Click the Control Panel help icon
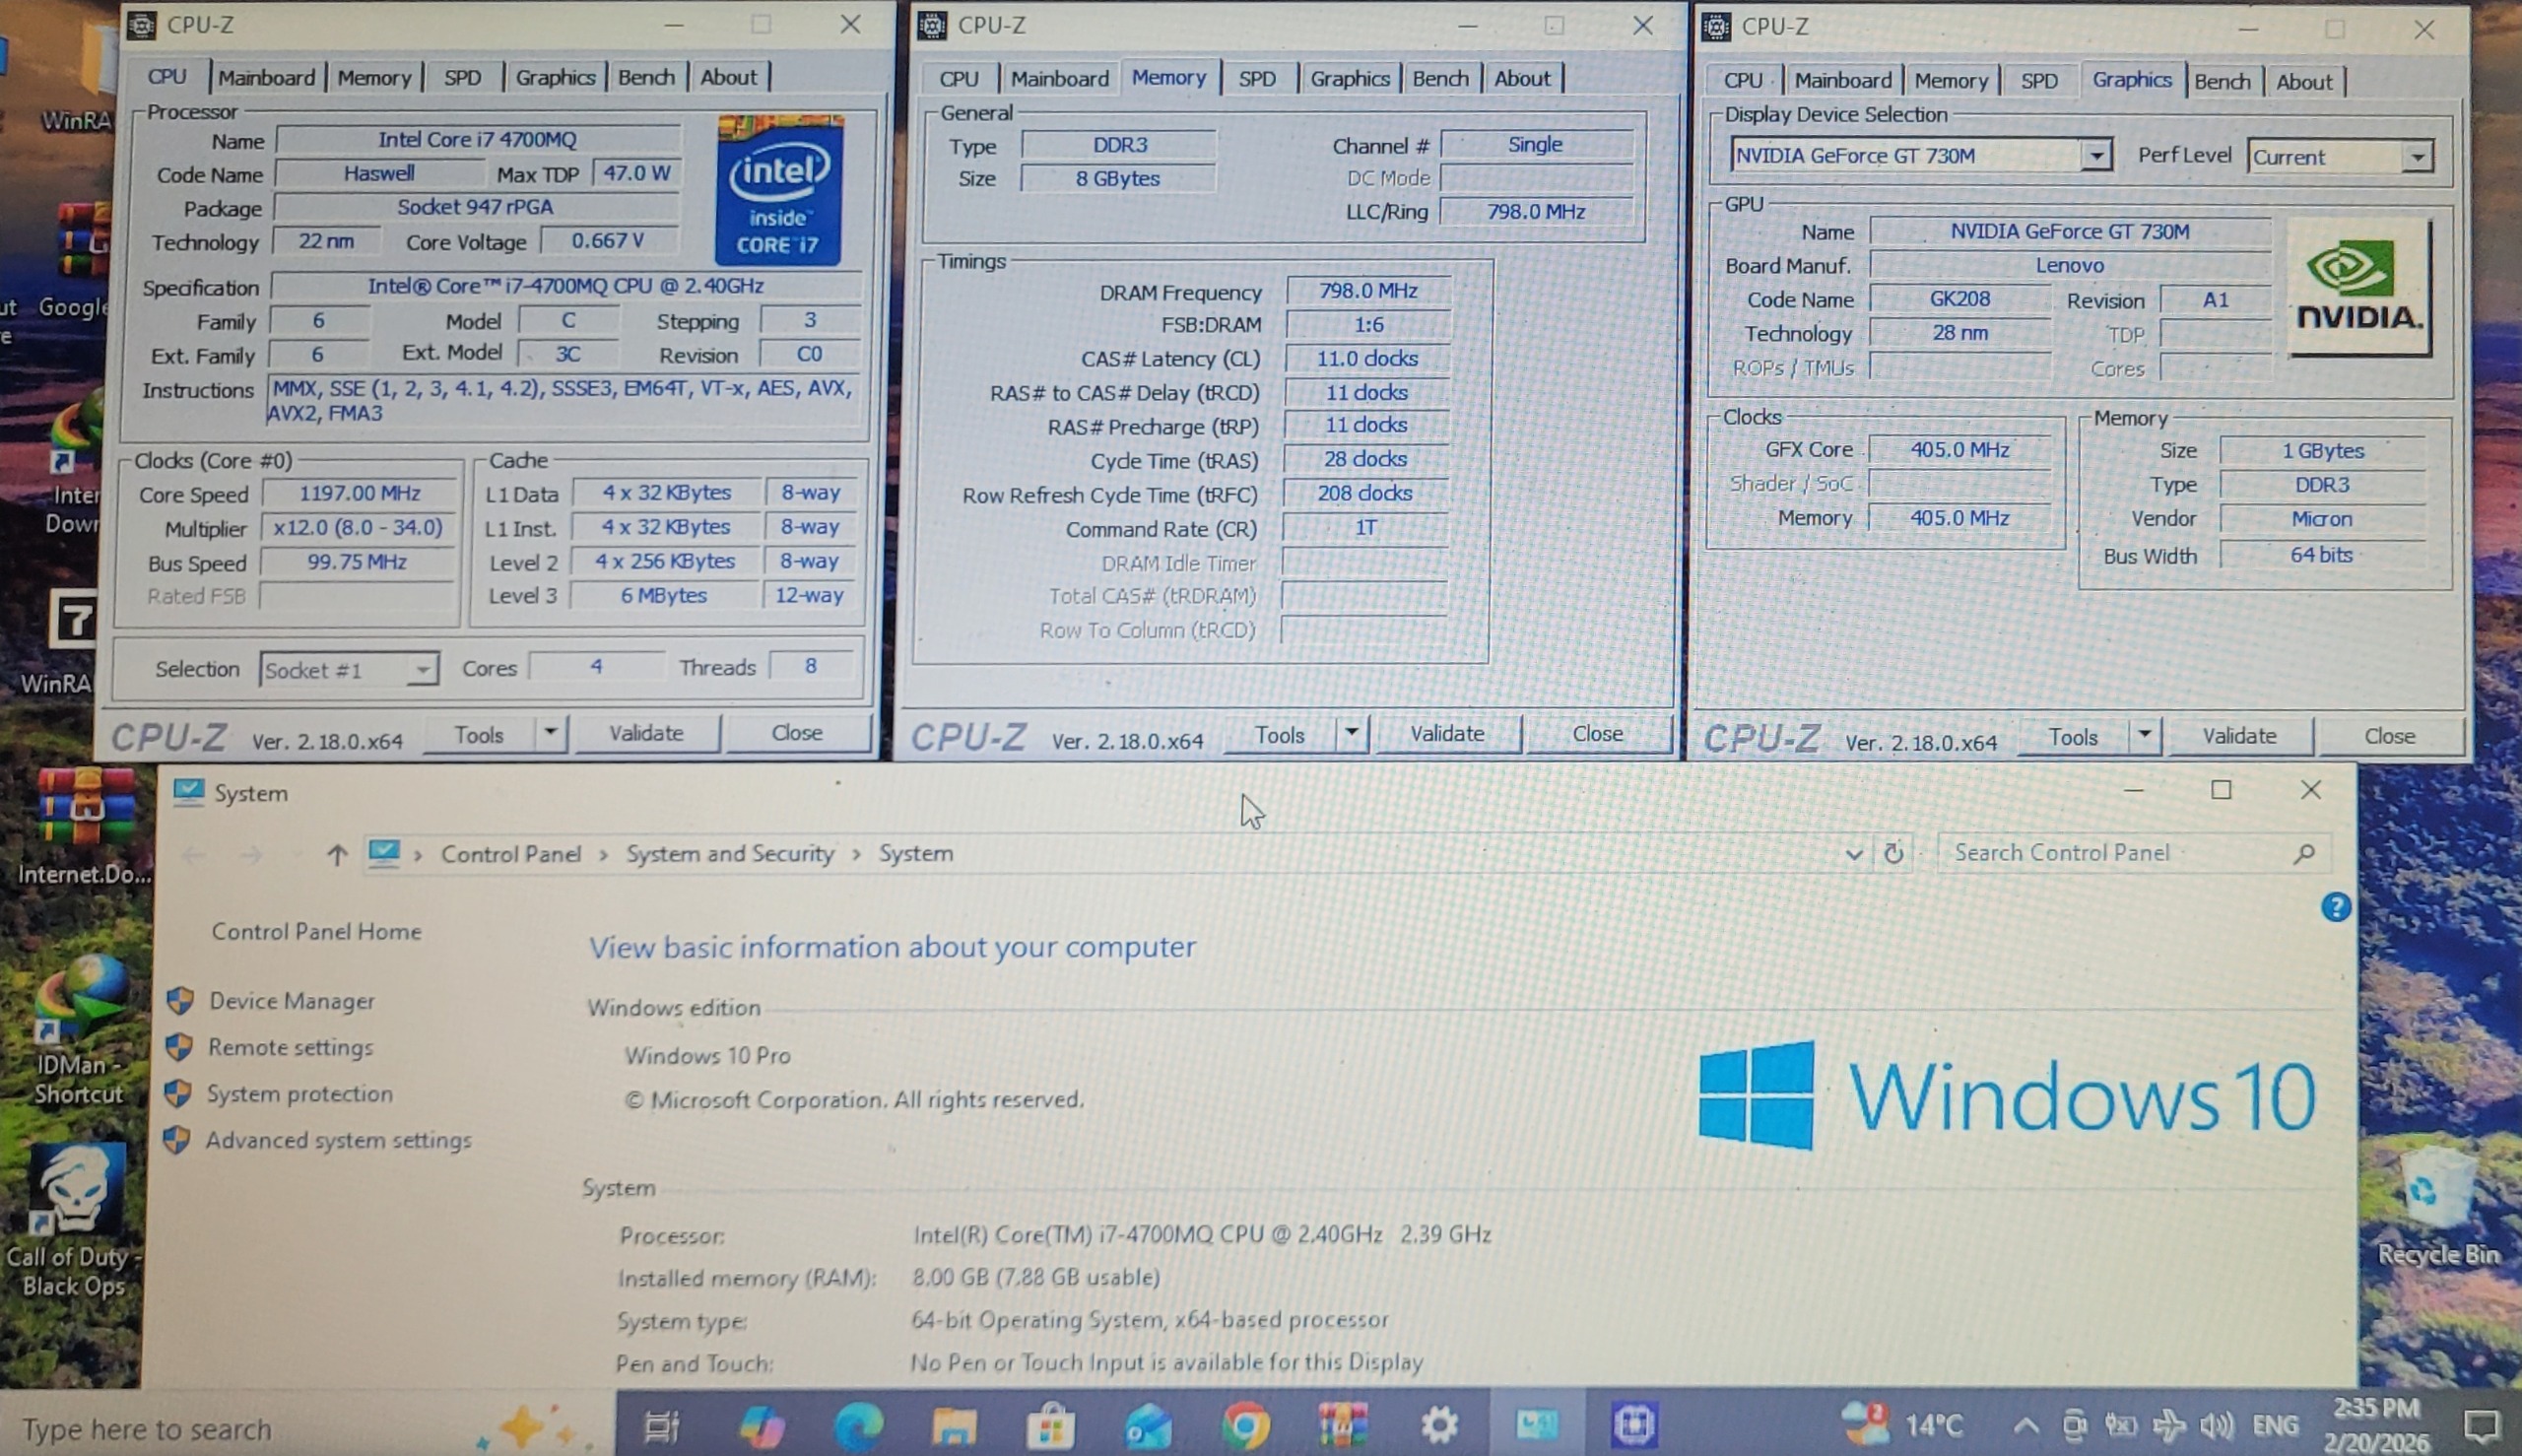 pos(2335,907)
